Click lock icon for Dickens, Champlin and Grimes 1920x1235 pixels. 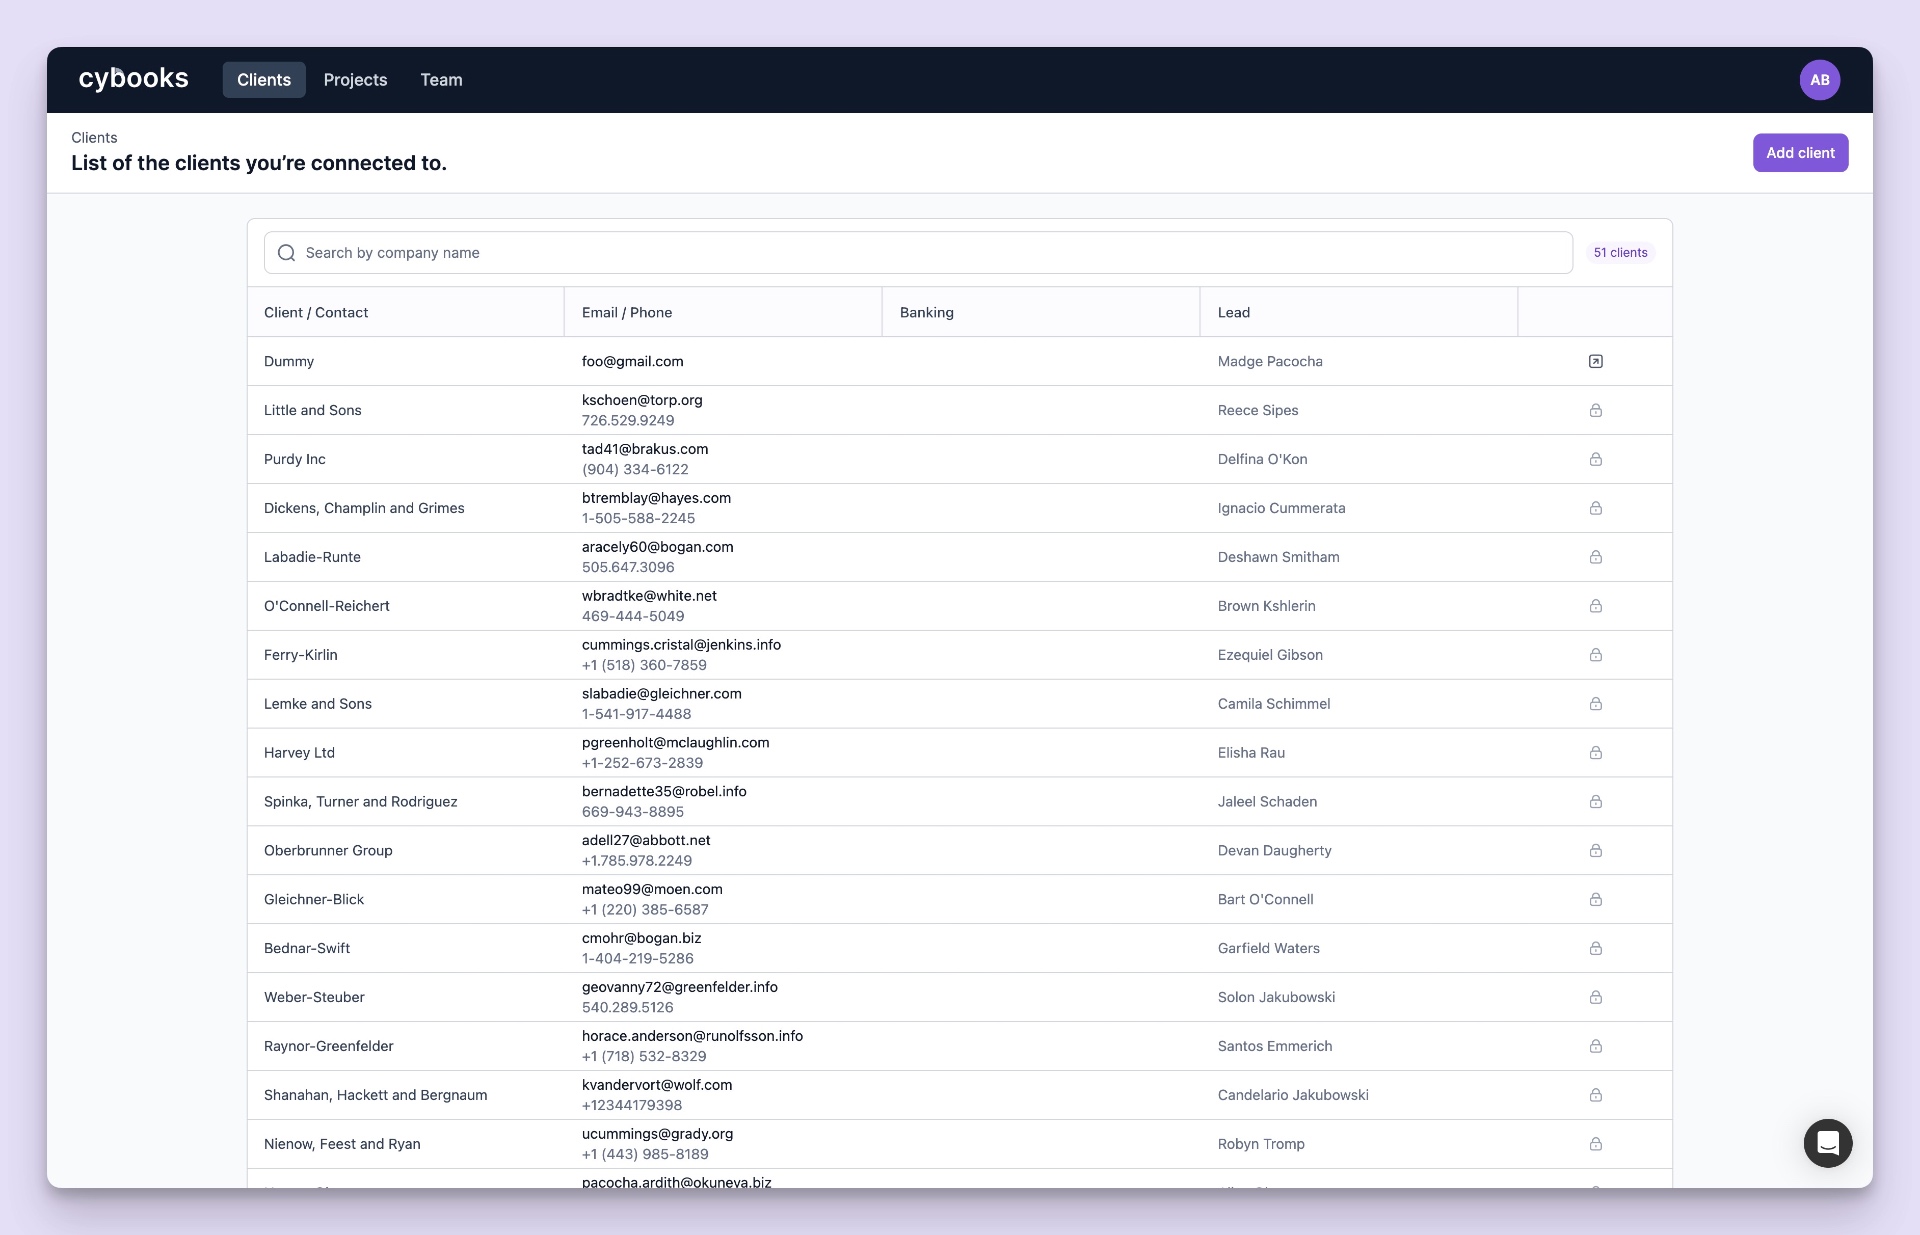point(1595,508)
